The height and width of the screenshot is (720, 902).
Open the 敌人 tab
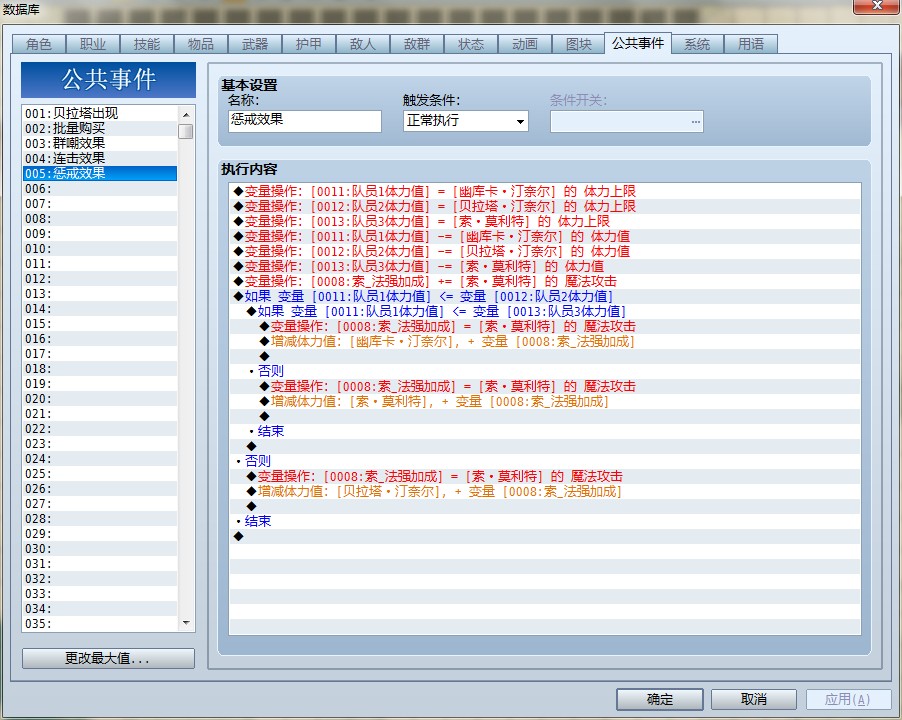(x=362, y=44)
